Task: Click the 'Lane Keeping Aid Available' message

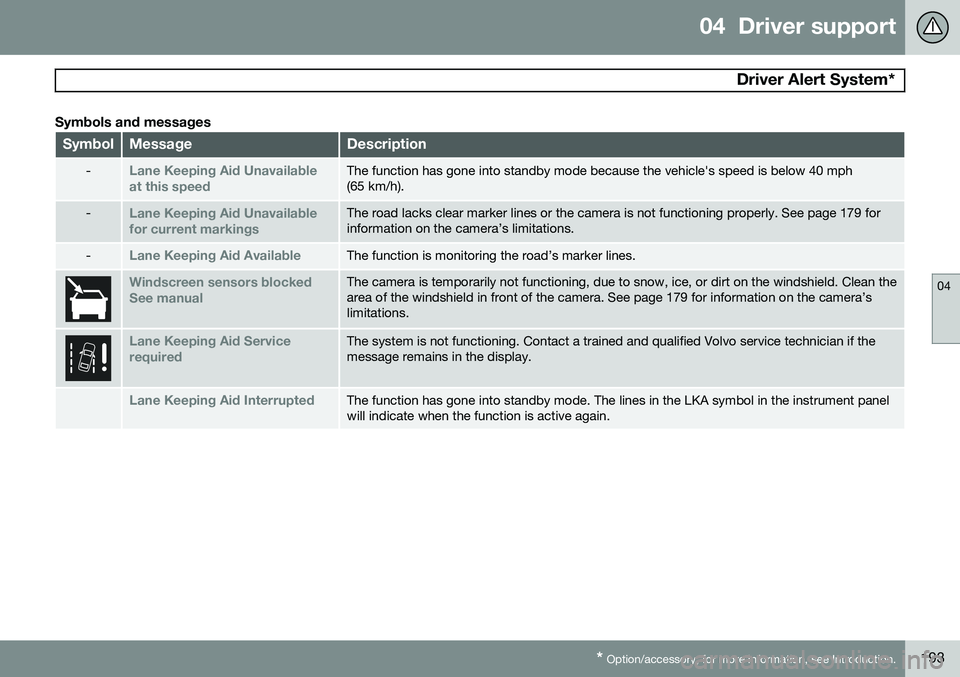Action: 215,255
